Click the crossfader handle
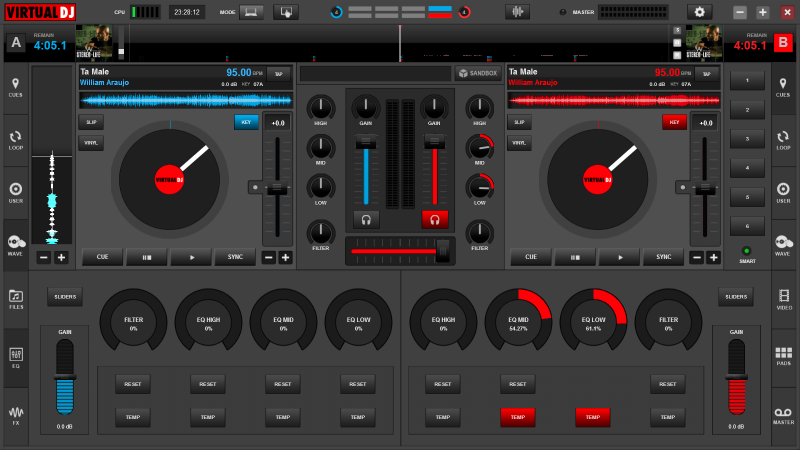The image size is (800, 450). 441,251
